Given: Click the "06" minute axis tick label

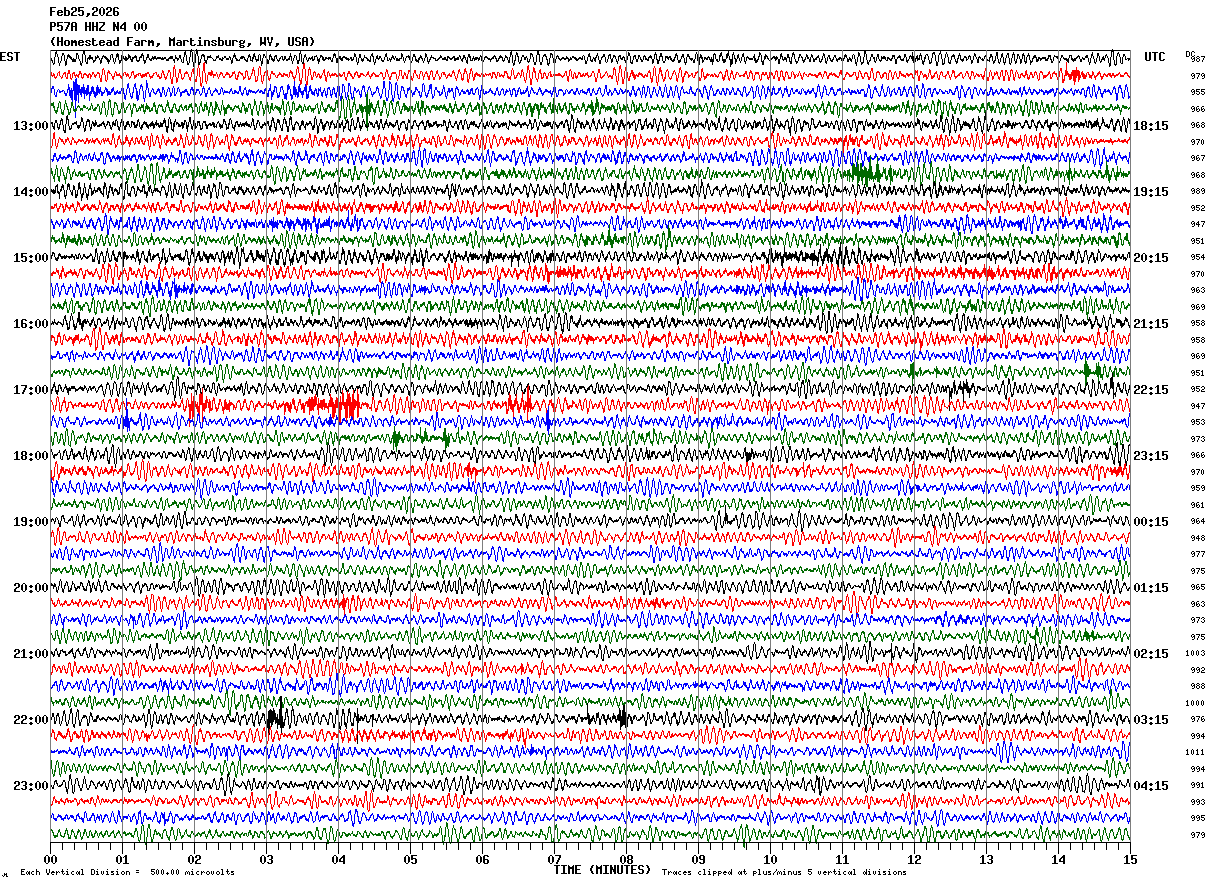Looking at the screenshot, I should point(482,859).
